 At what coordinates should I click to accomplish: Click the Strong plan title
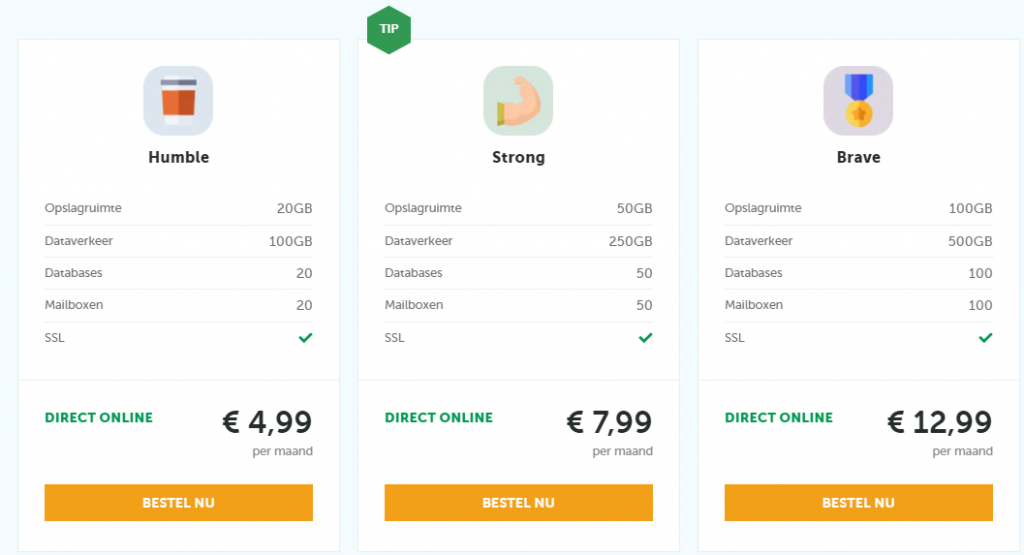pyautogui.click(x=518, y=157)
